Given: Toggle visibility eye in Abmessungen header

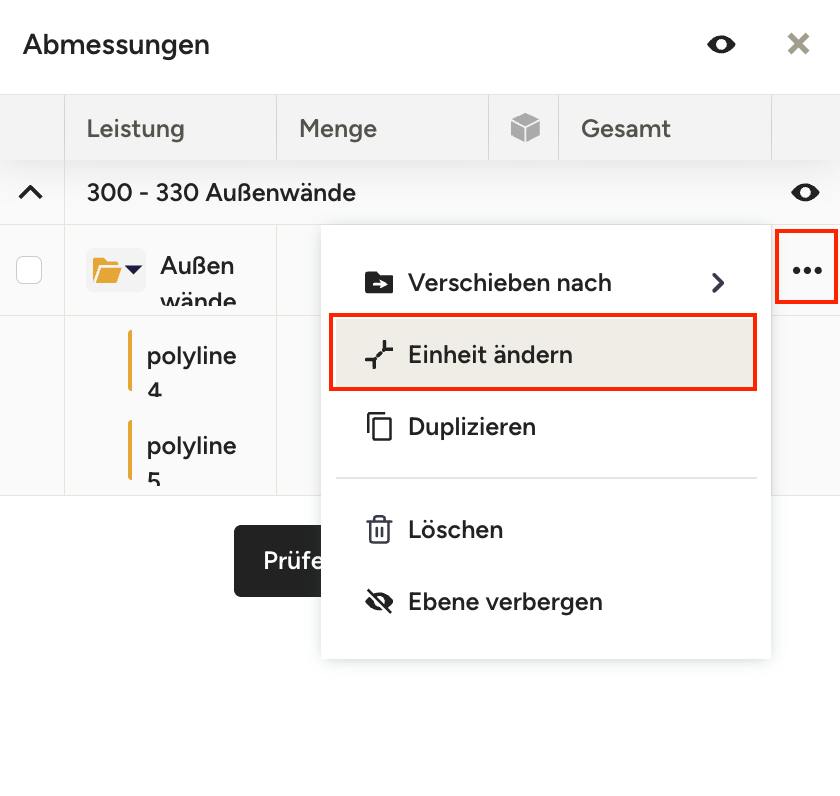Looking at the screenshot, I should pyautogui.click(x=721, y=44).
